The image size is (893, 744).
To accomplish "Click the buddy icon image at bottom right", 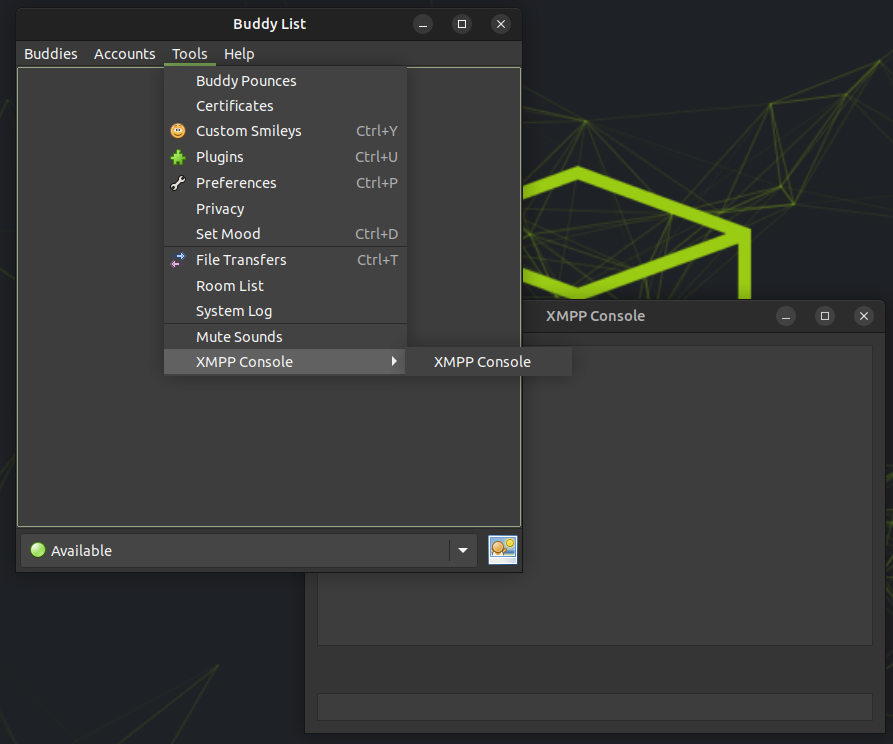I will [502, 550].
